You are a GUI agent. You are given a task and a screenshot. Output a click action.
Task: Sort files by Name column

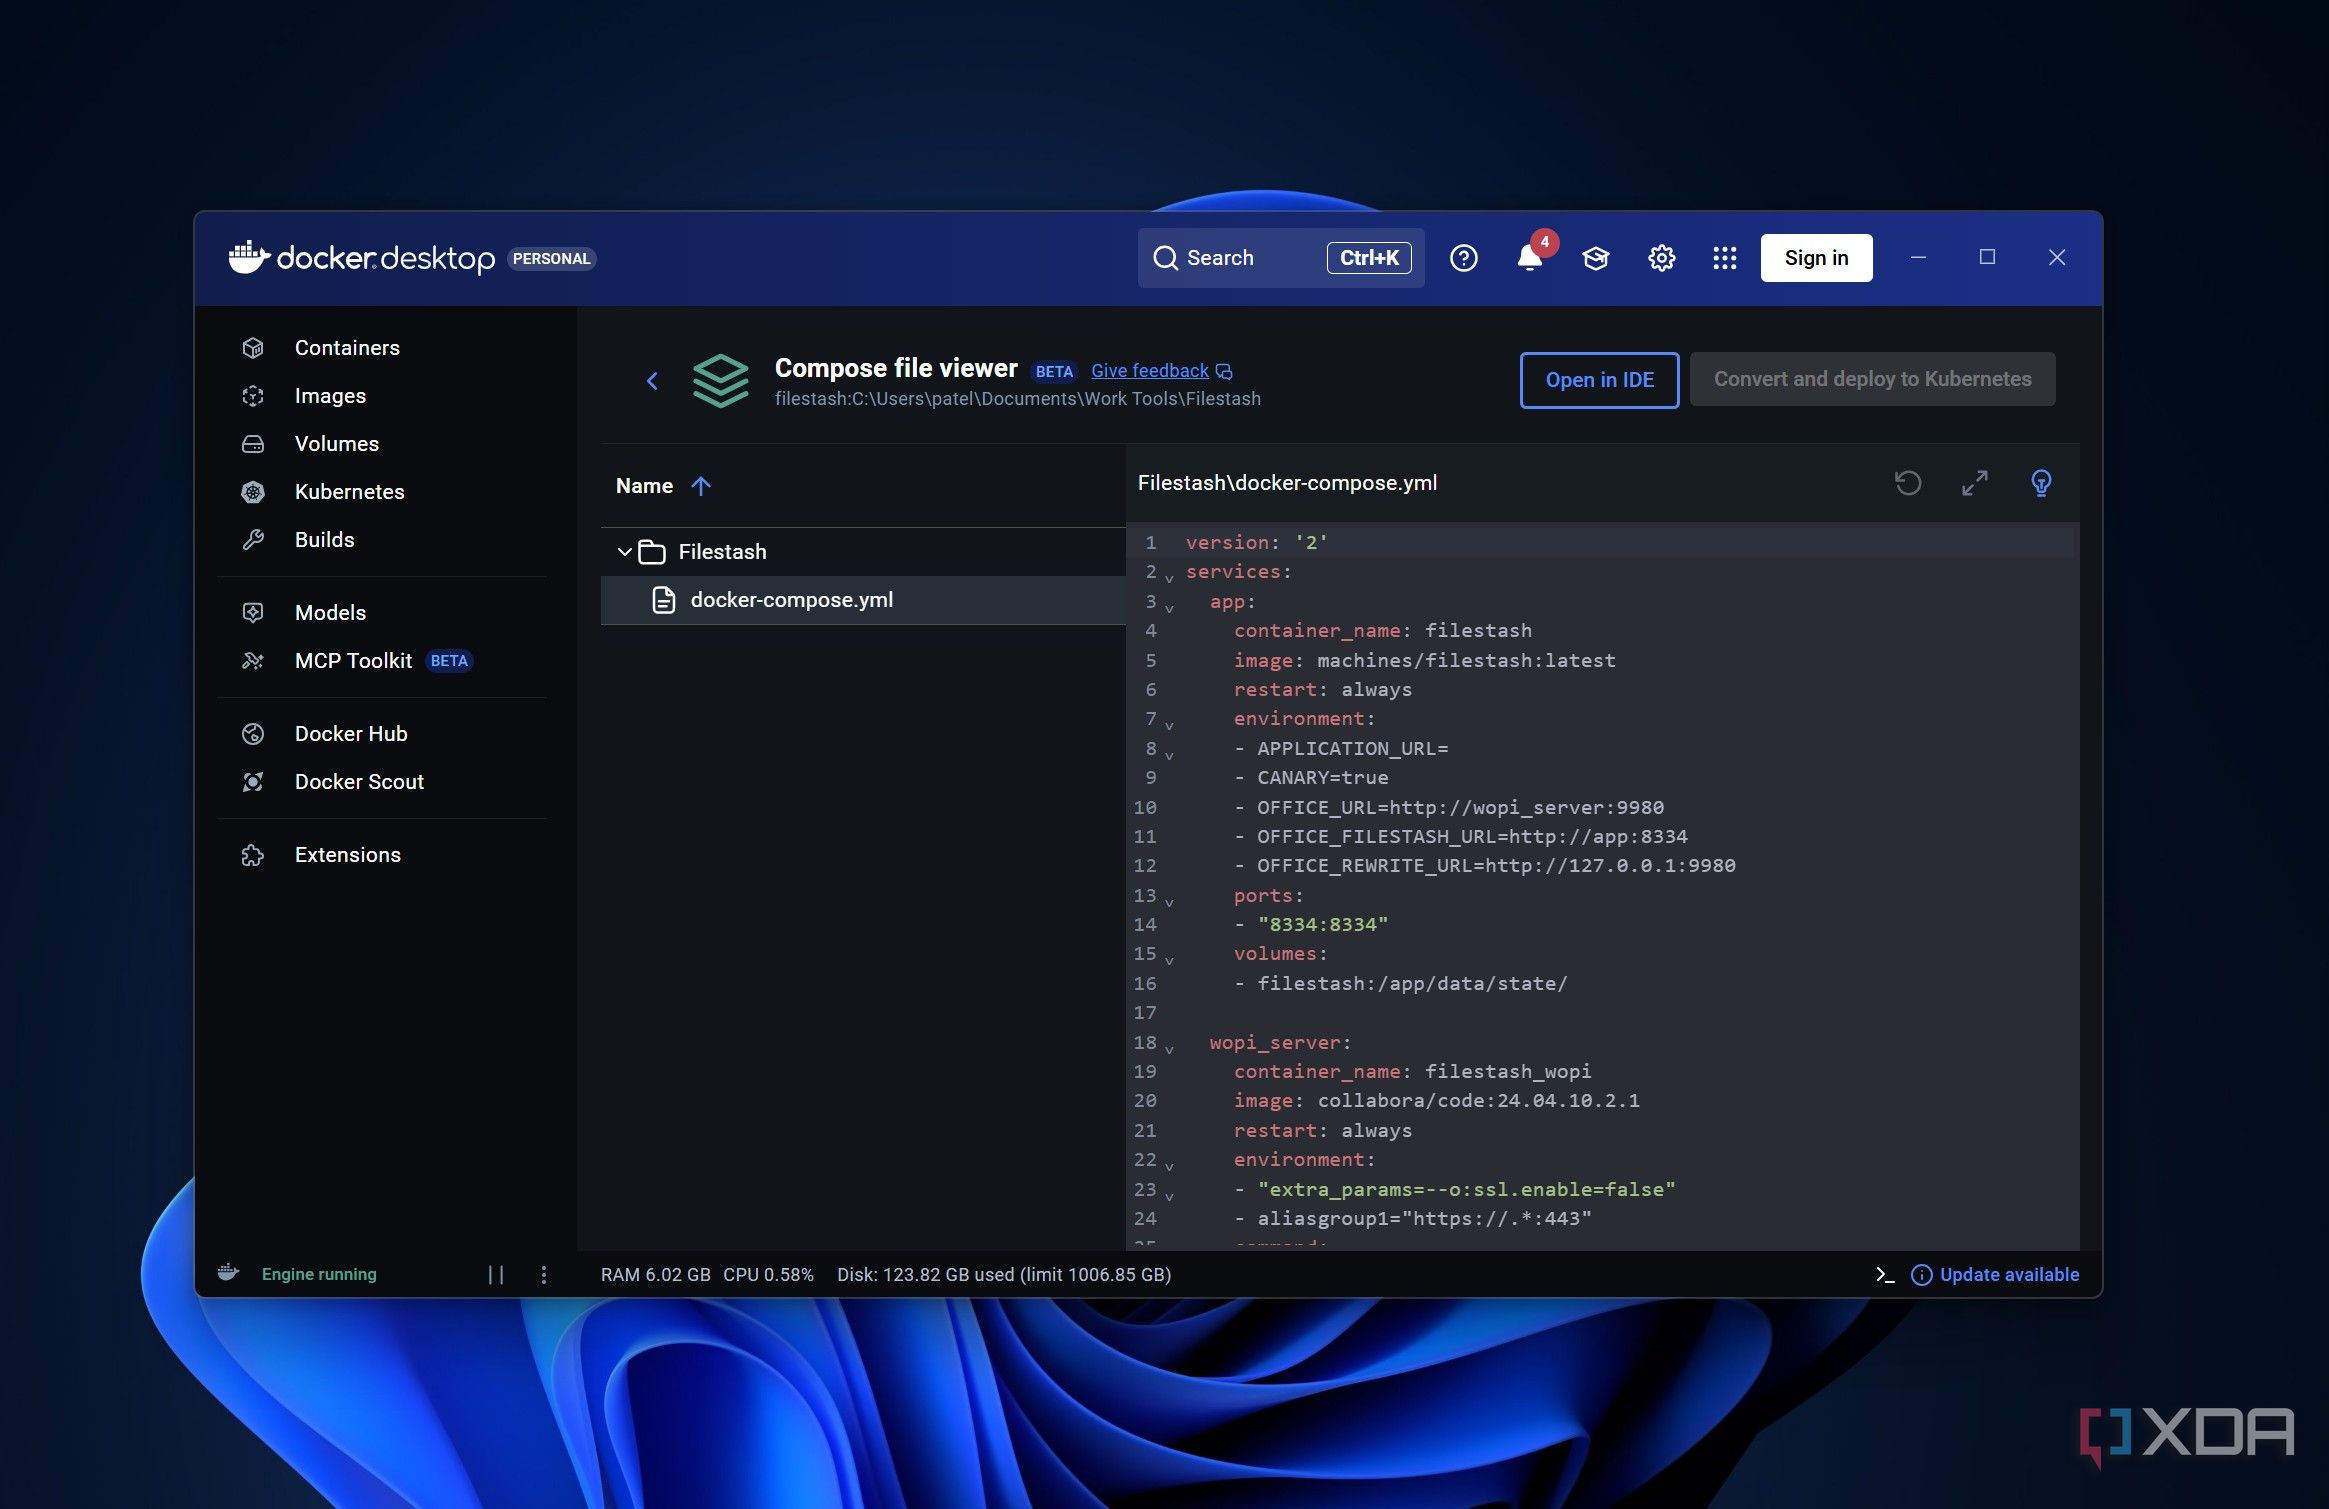[644, 486]
